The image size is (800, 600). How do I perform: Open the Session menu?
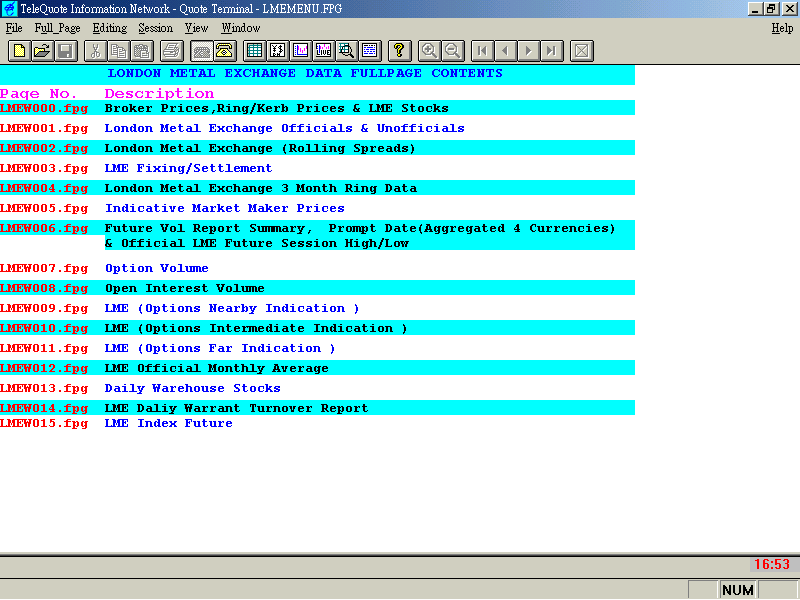(156, 28)
